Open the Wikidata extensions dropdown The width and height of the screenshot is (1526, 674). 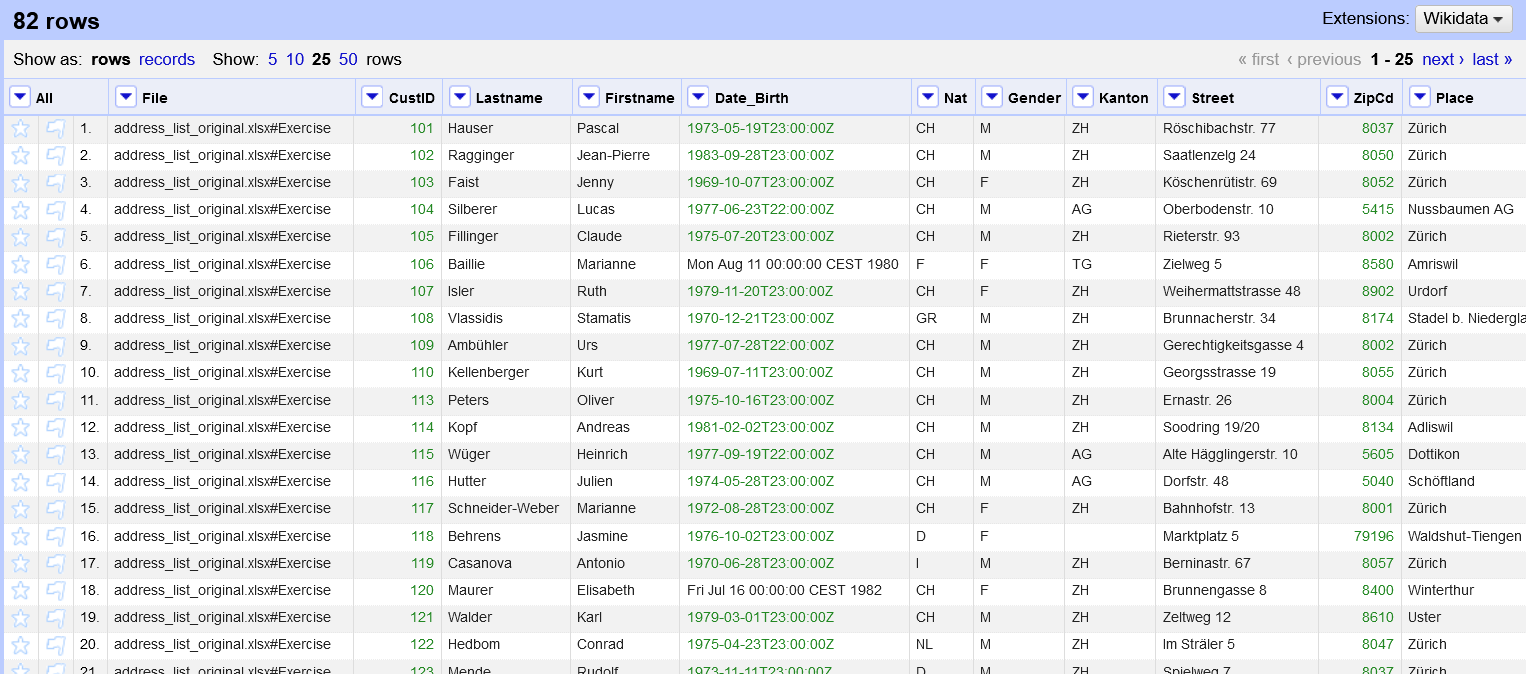click(x=1463, y=18)
